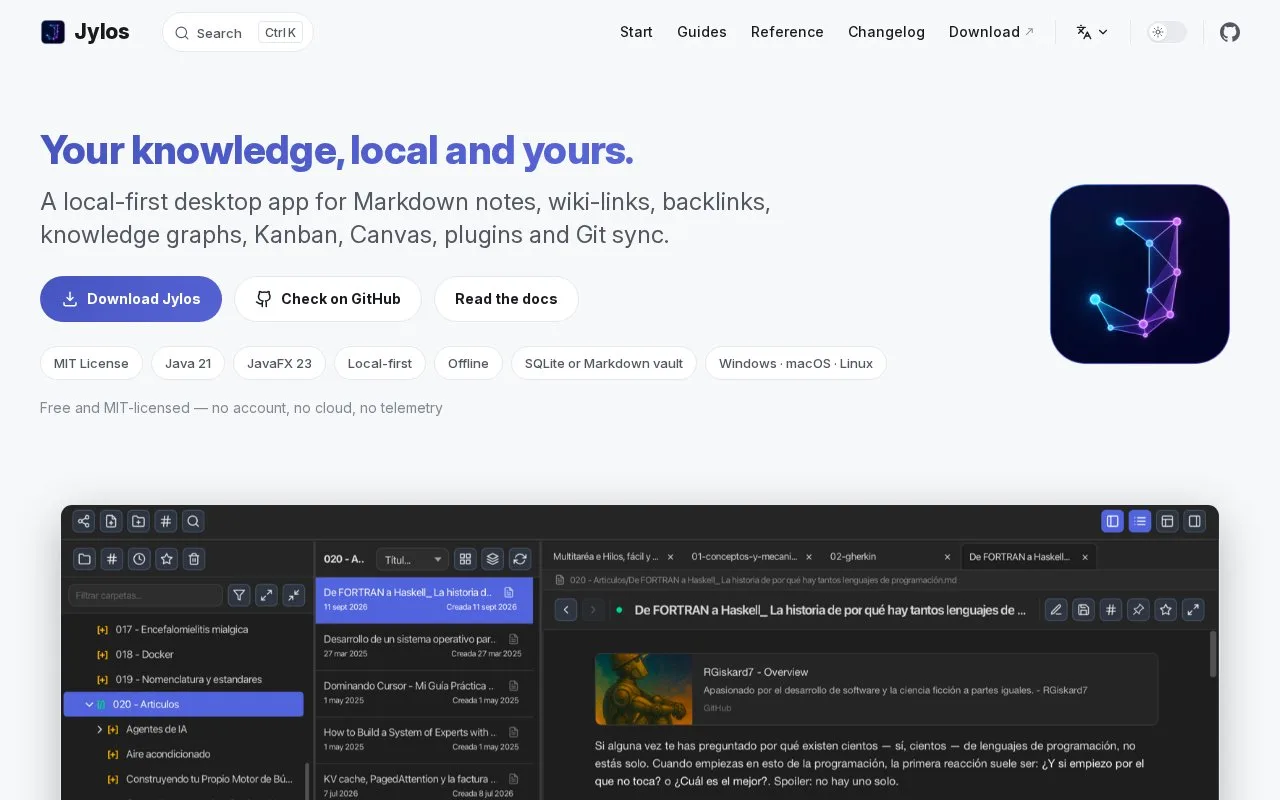The image size is (1280, 800).
Task: Switch notes list to grid view icon
Action: coord(465,559)
